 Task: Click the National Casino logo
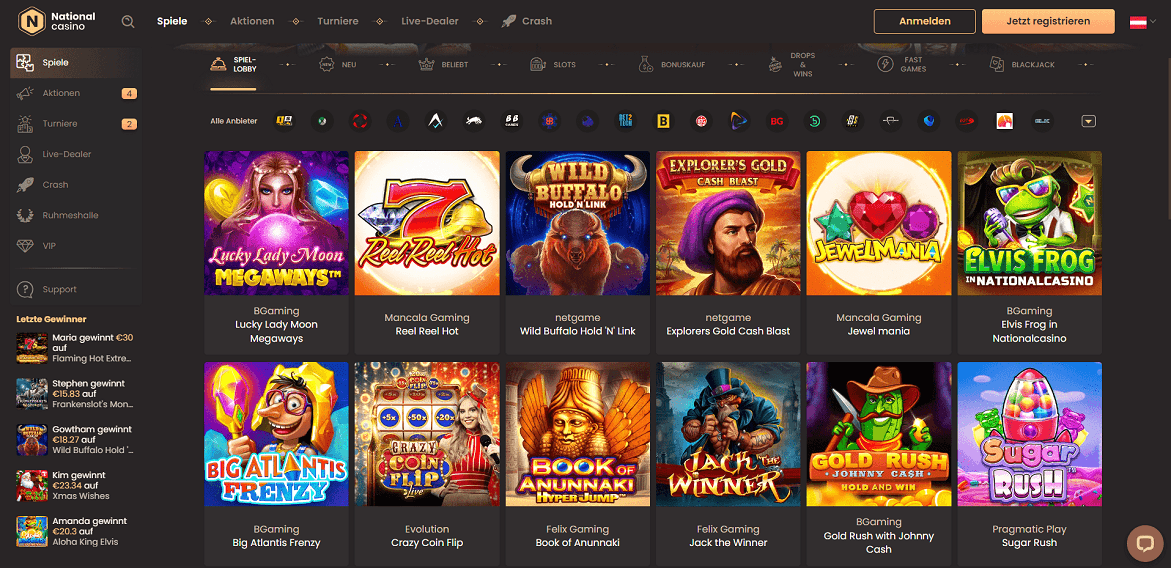[x=58, y=21]
